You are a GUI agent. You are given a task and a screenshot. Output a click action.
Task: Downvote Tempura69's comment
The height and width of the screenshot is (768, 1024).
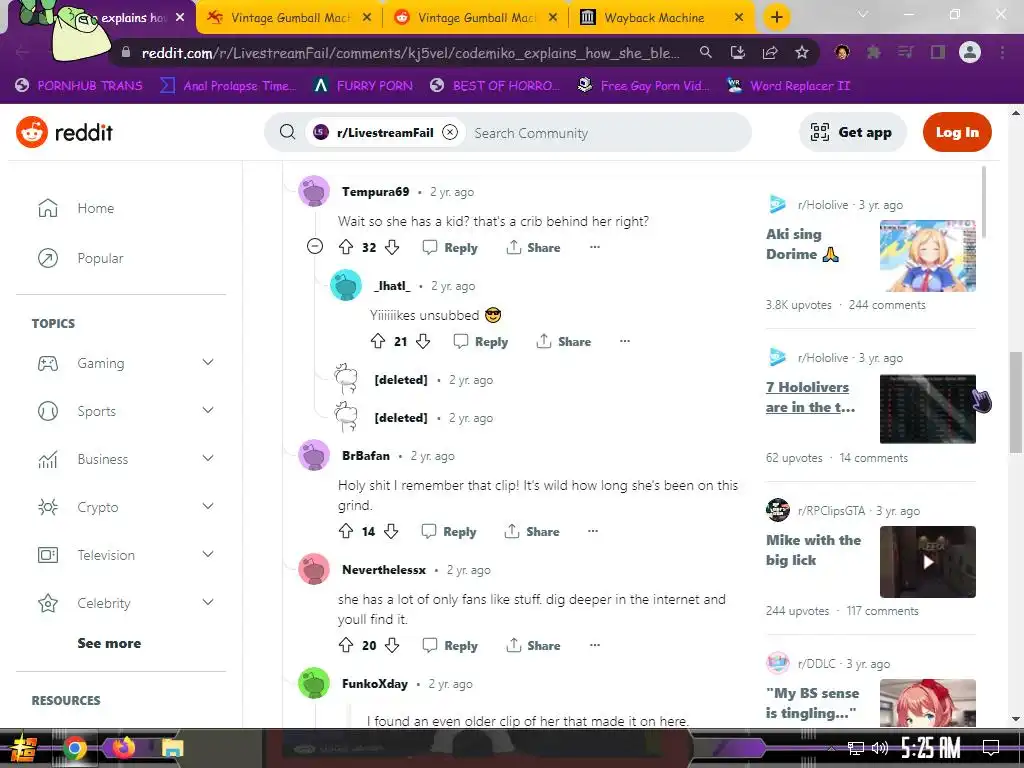[x=392, y=247]
